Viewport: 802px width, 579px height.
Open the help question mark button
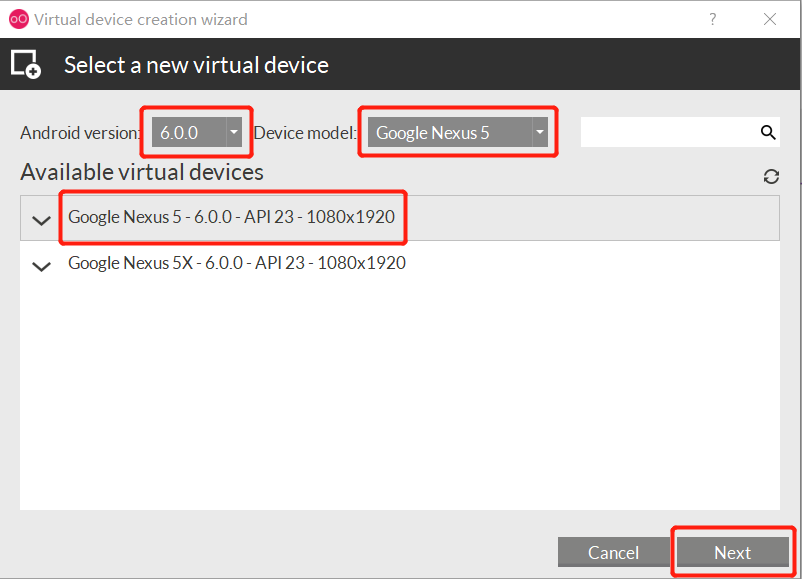coord(712,19)
